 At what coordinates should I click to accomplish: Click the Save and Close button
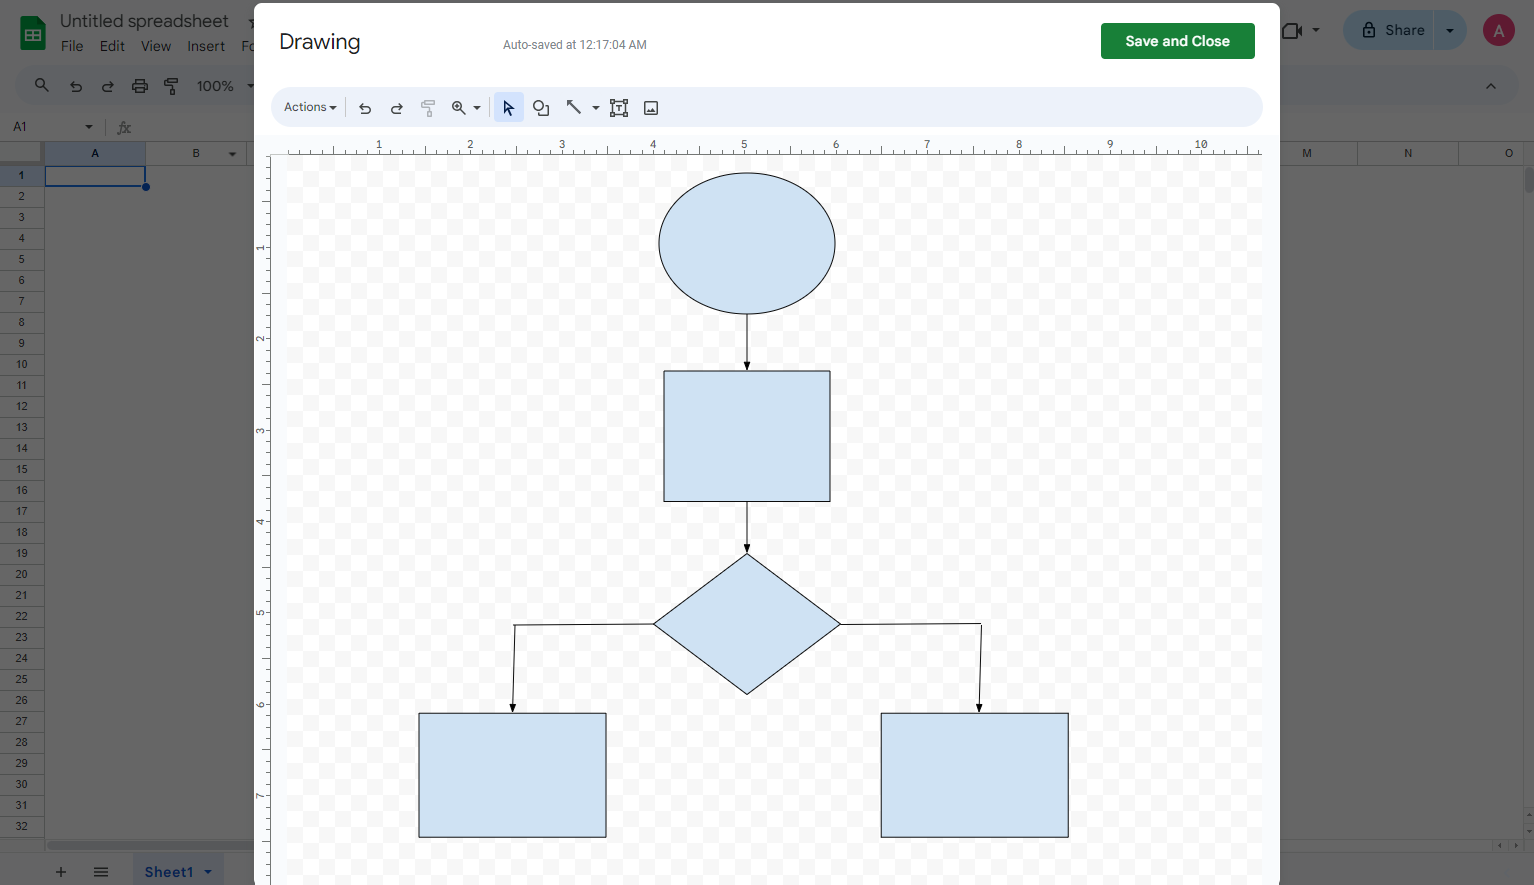(1177, 41)
